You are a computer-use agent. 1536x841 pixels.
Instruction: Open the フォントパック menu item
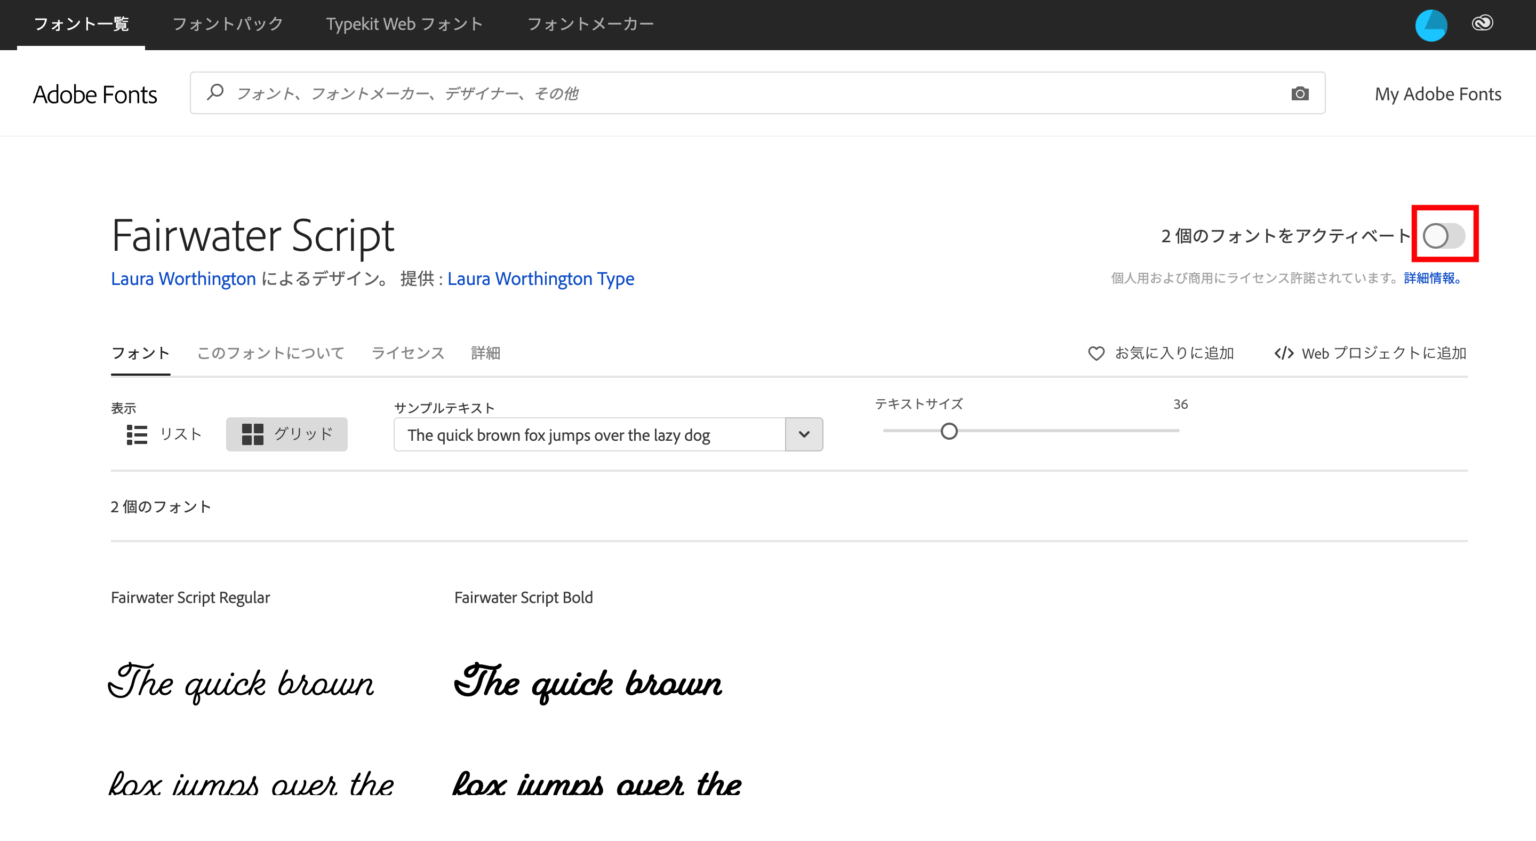coord(227,24)
